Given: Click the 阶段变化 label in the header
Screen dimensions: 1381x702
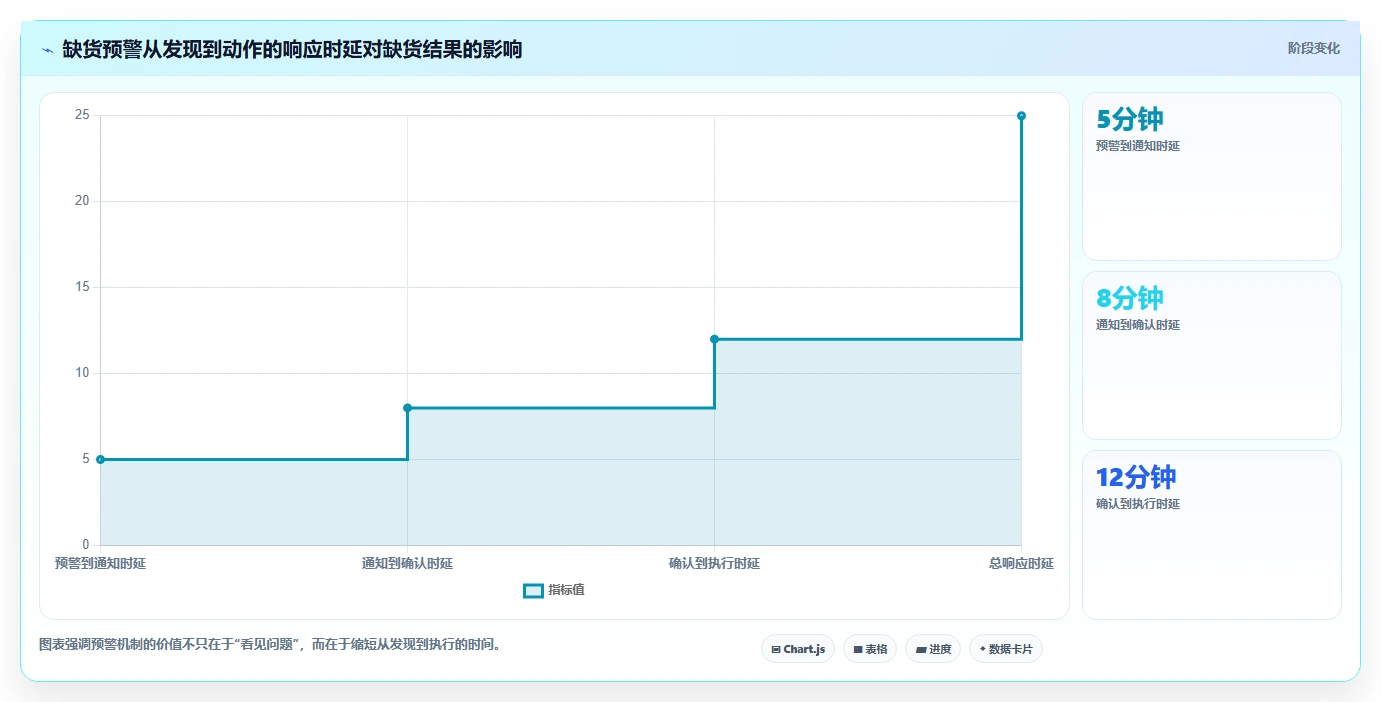Looking at the screenshot, I should [x=1313, y=48].
